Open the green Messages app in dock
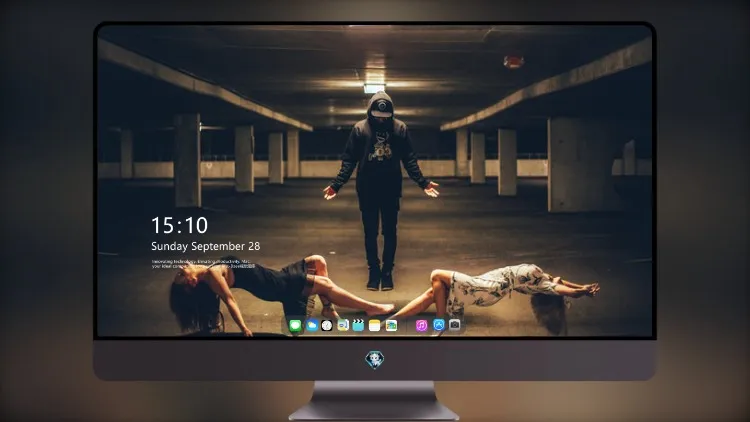 296,326
